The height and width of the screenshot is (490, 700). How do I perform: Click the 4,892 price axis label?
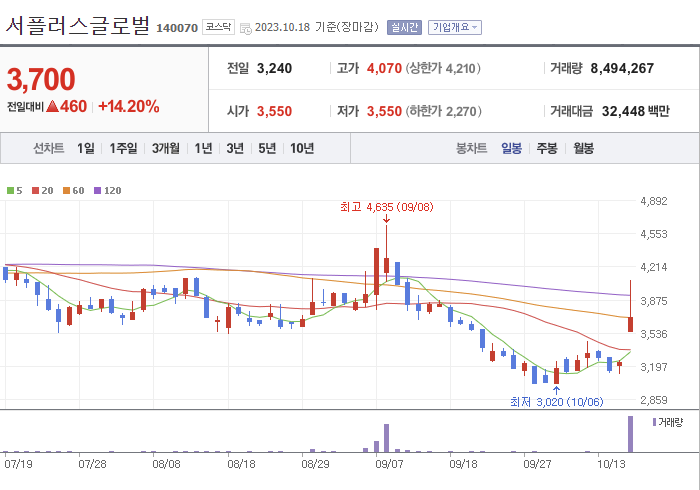click(x=654, y=201)
